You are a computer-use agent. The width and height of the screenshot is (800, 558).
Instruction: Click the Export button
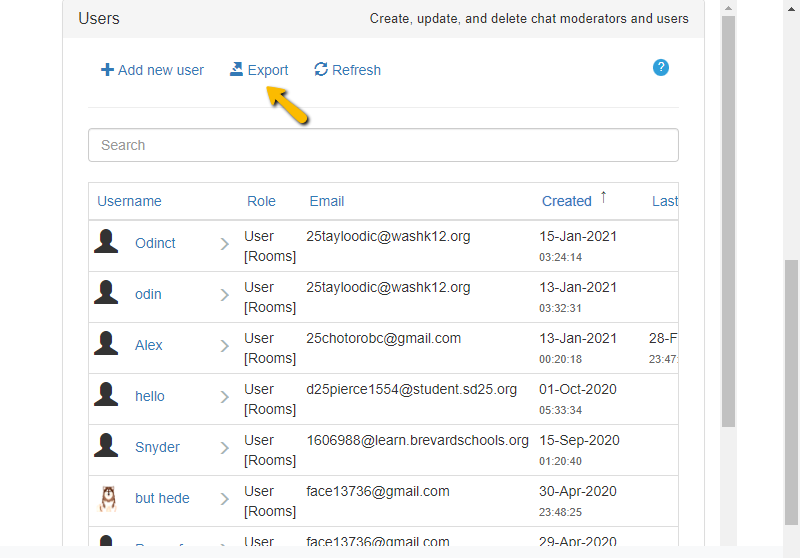[x=259, y=70]
